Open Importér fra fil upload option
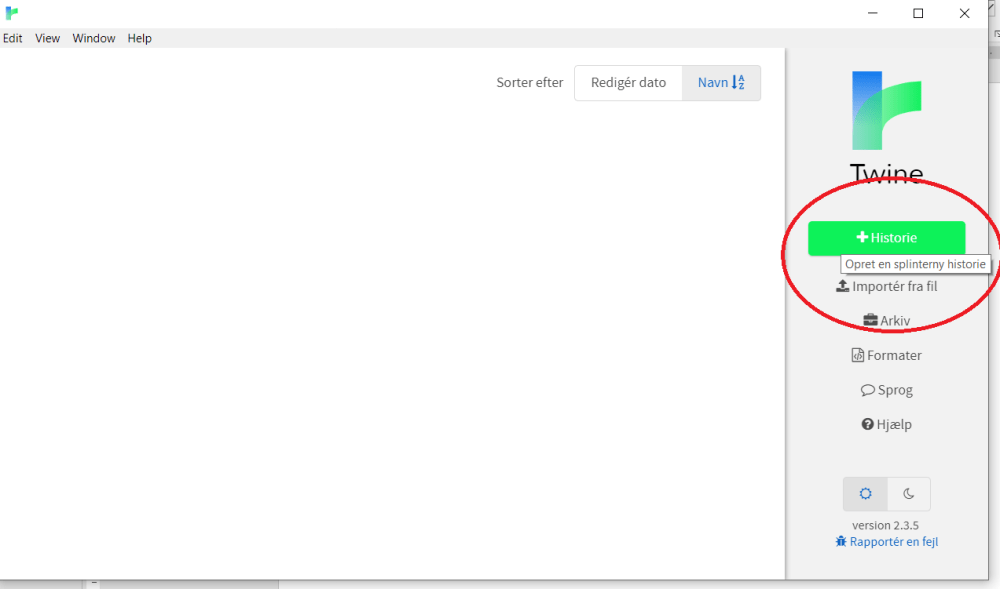This screenshot has height=589, width=1000. point(886,286)
